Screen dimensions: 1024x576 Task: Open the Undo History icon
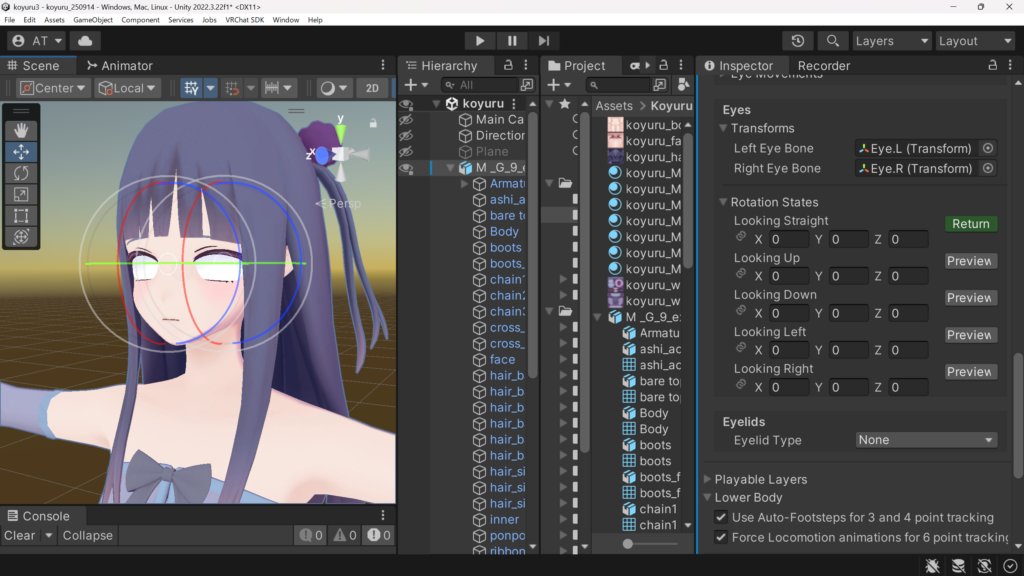click(797, 41)
